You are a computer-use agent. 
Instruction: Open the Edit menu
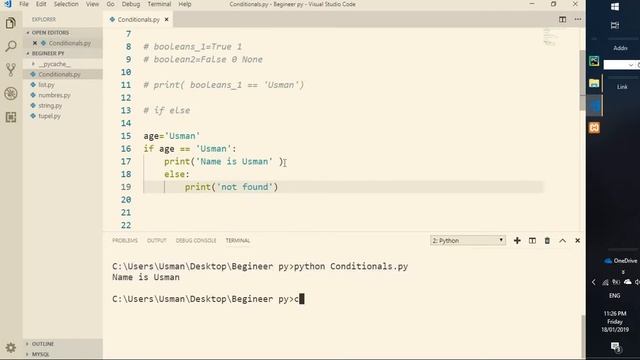click(x=41, y=4)
